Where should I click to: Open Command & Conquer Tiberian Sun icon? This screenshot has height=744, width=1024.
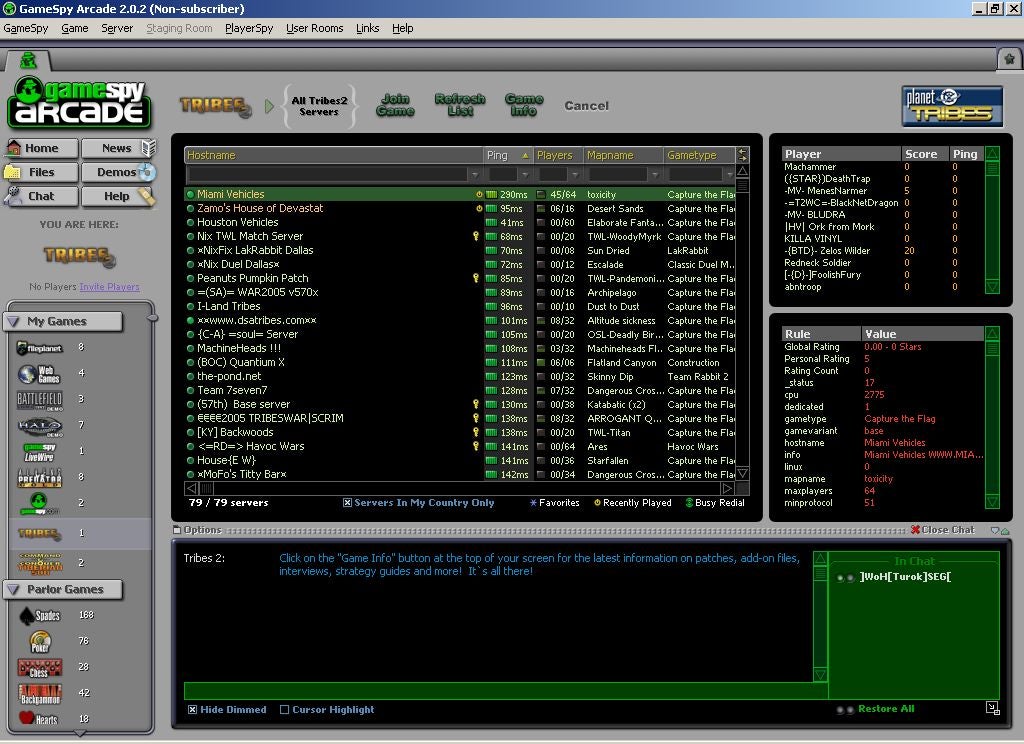coord(39,563)
